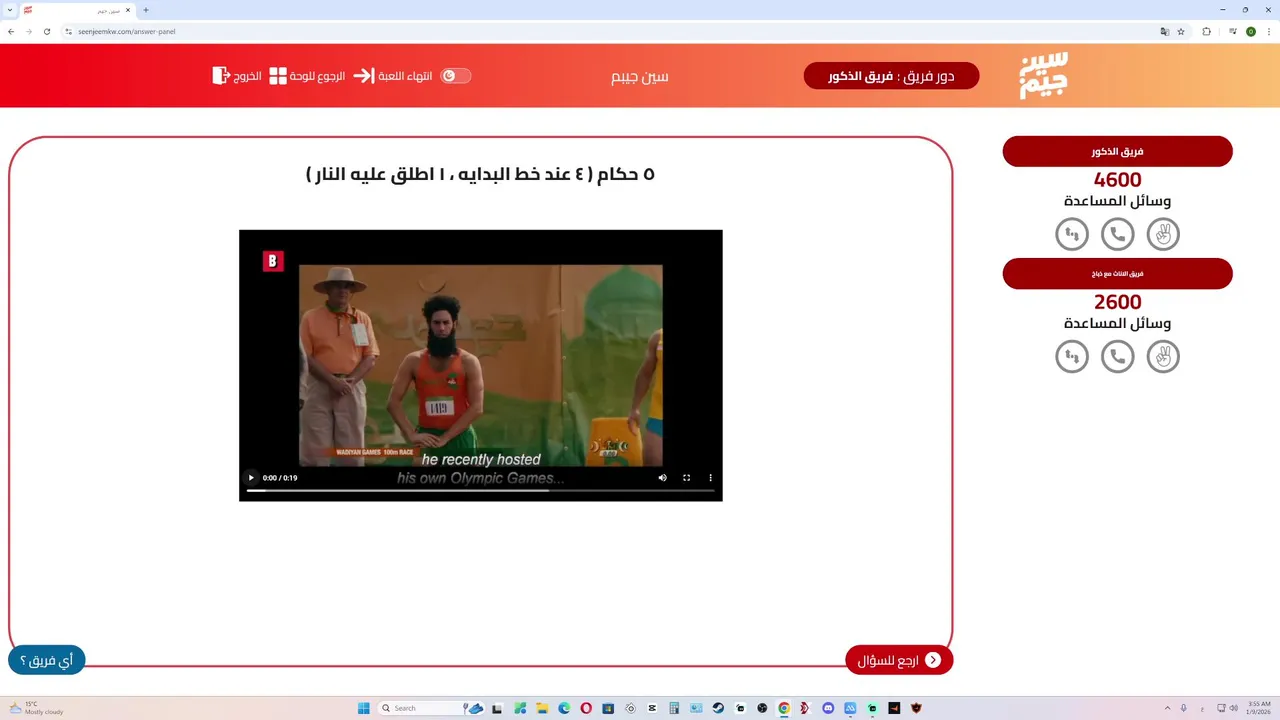Screen dimensions: 1280x720
Task: Select the سين جيم browser tab
Action: pos(78,10)
